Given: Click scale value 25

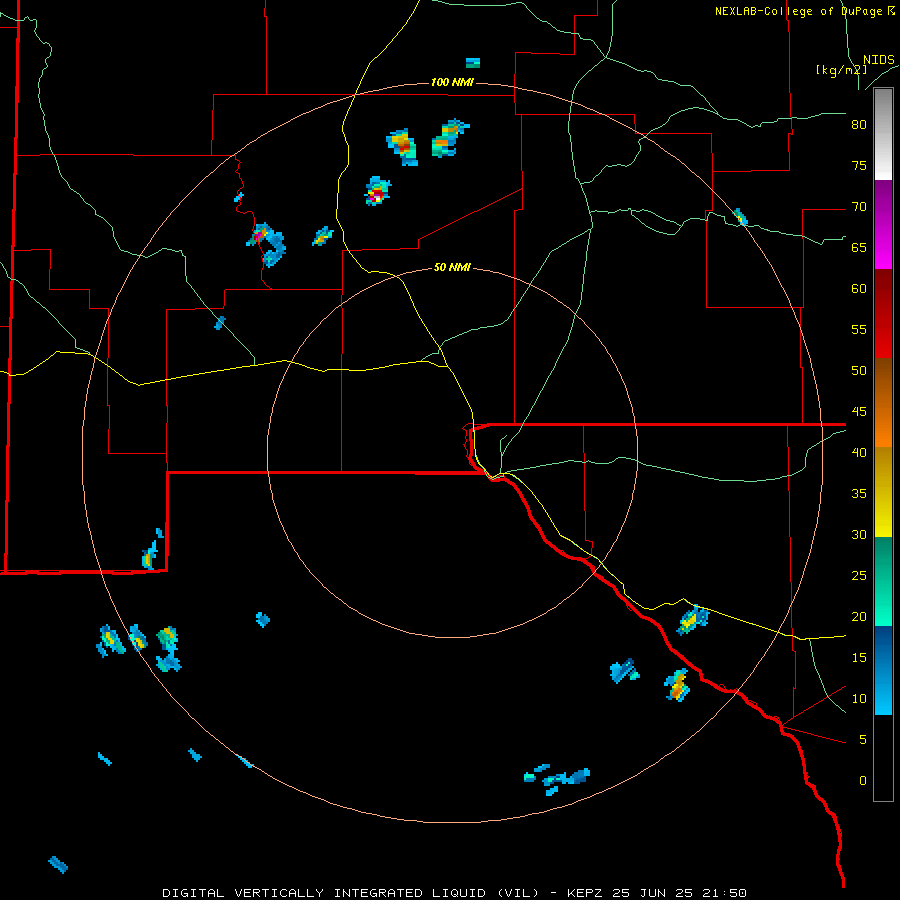Looking at the screenshot, I should point(859,576).
